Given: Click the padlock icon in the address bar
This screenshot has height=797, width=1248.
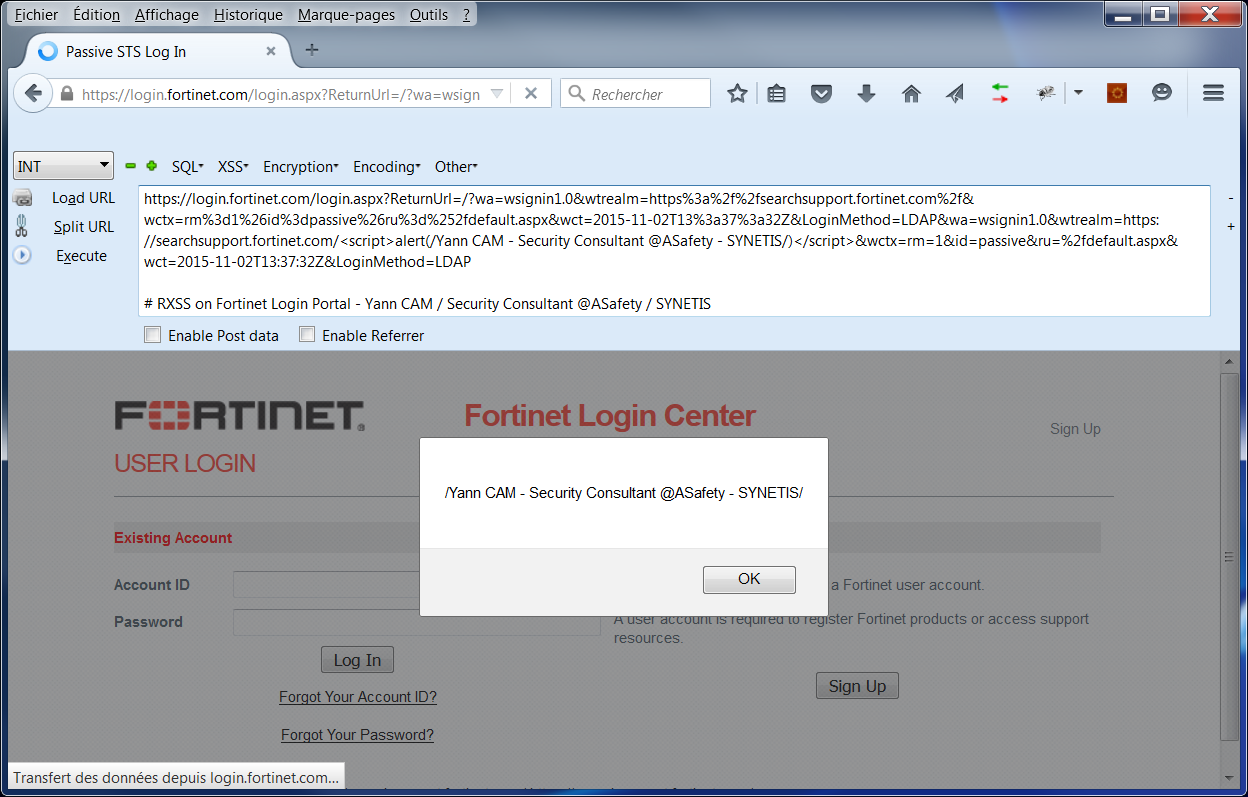Looking at the screenshot, I should 67,94.
